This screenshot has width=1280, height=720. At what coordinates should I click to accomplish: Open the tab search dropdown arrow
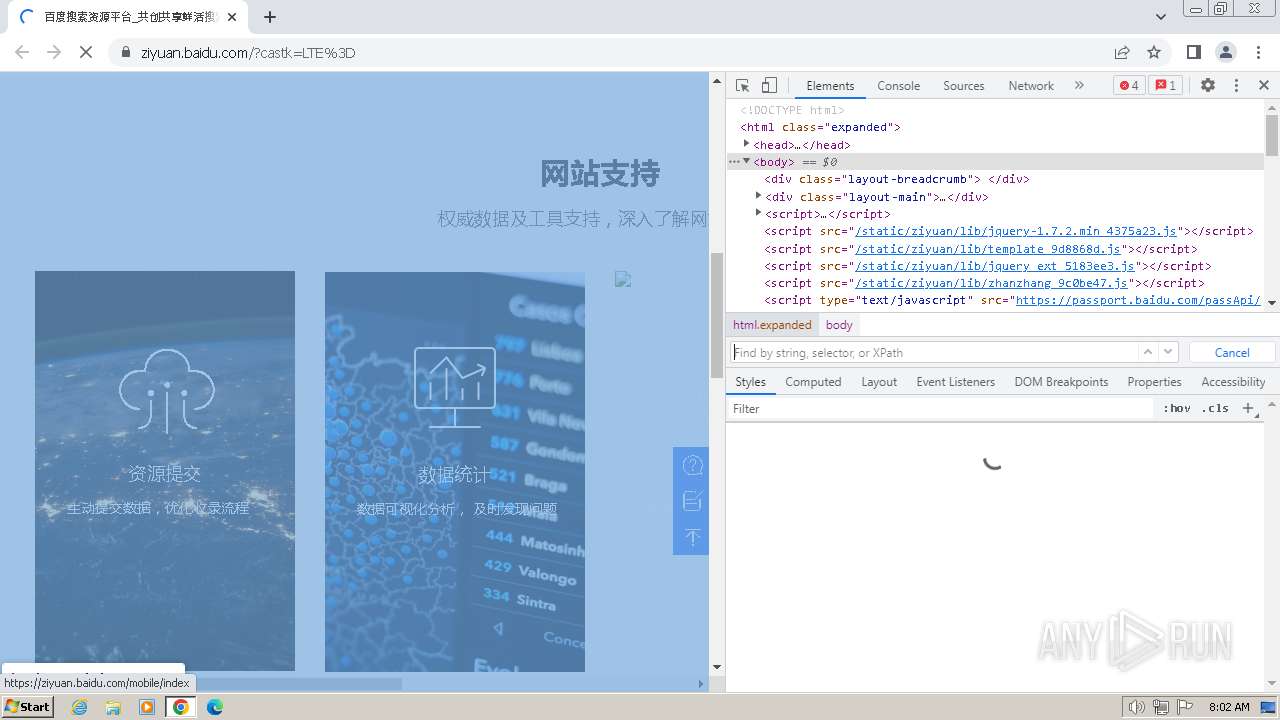(1160, 17)
